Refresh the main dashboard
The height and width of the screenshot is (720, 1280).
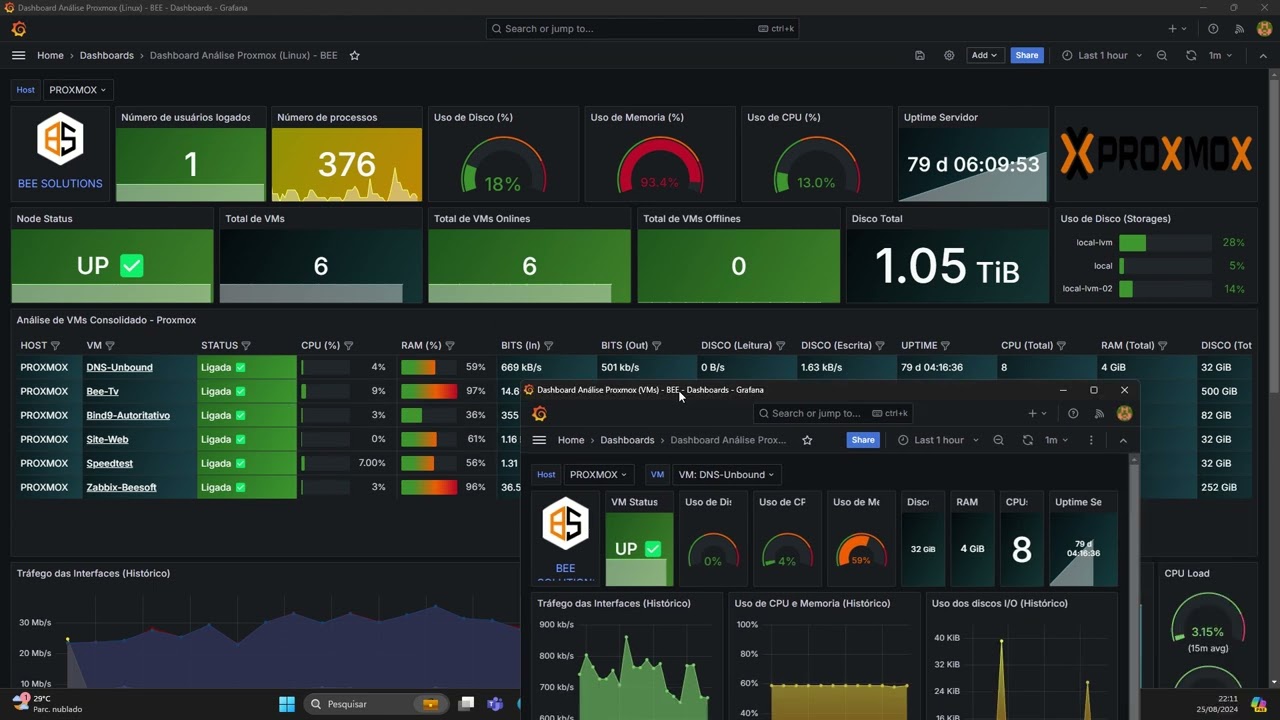click(x=1191, y=56)
